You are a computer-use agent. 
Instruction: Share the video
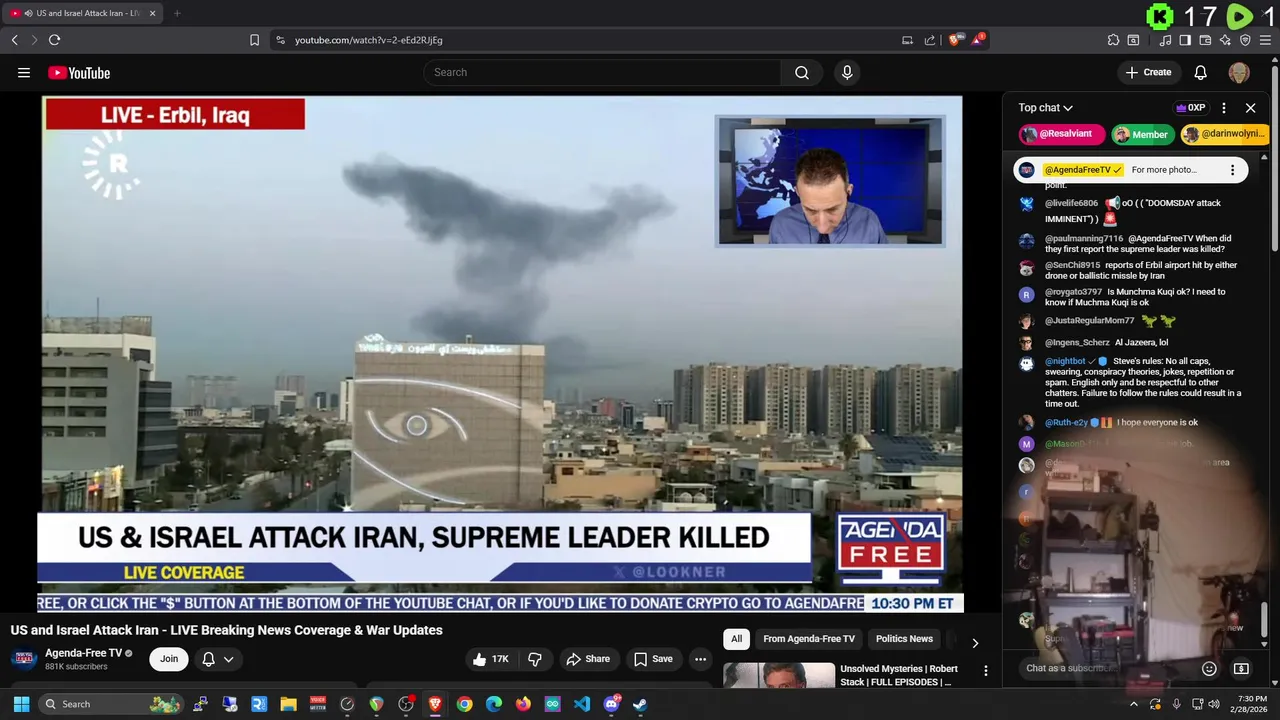point(587,659)
